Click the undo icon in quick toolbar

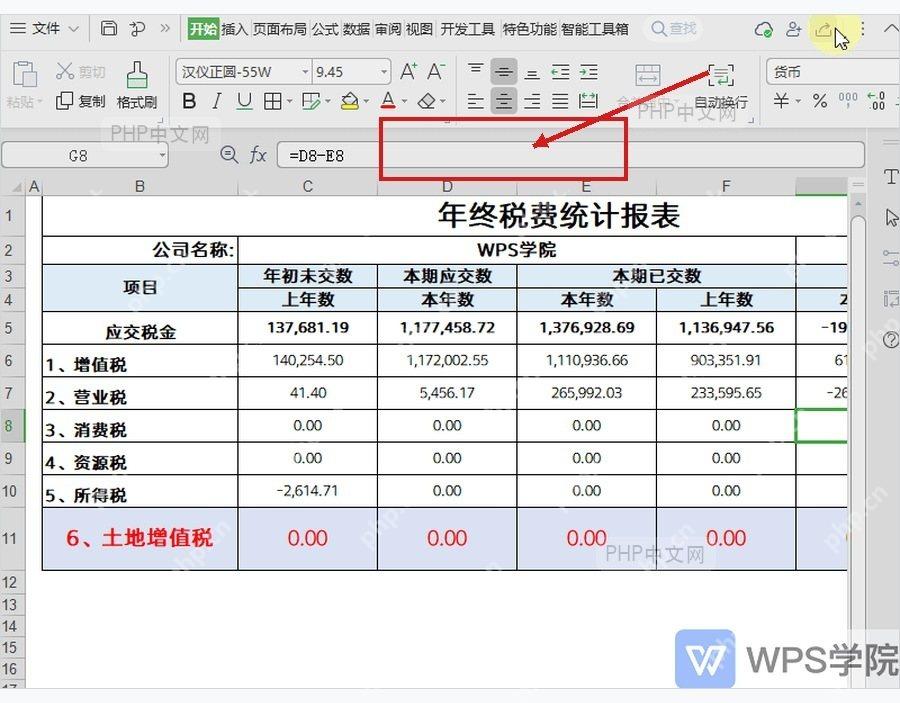click(137, 29)
